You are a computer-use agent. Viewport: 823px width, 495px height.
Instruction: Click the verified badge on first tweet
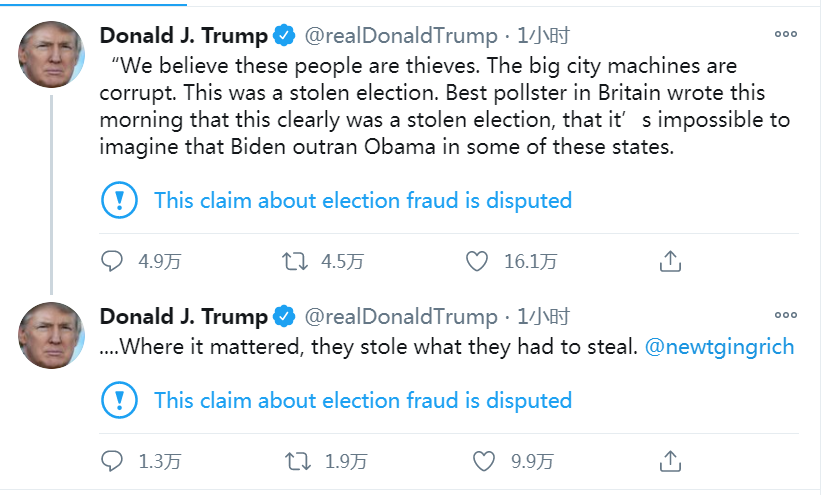284,36
